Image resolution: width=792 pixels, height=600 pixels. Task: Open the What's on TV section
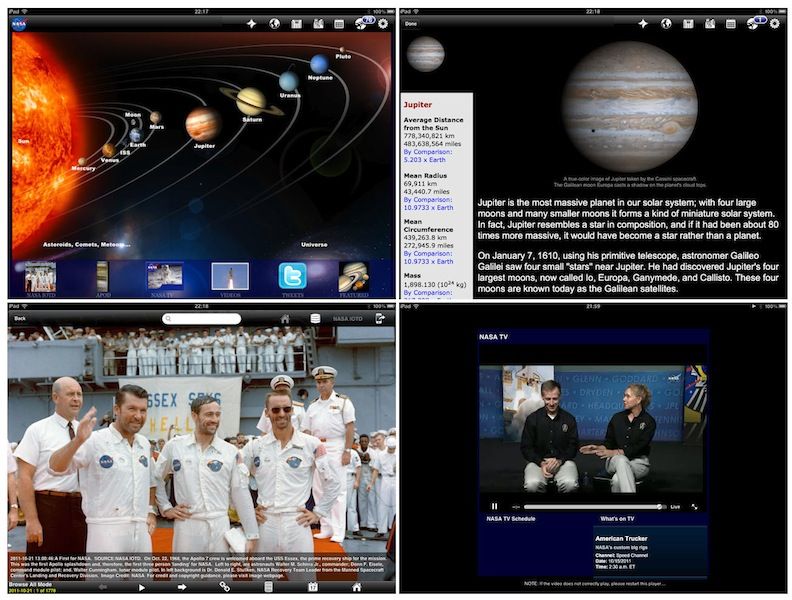pos(617,519)
